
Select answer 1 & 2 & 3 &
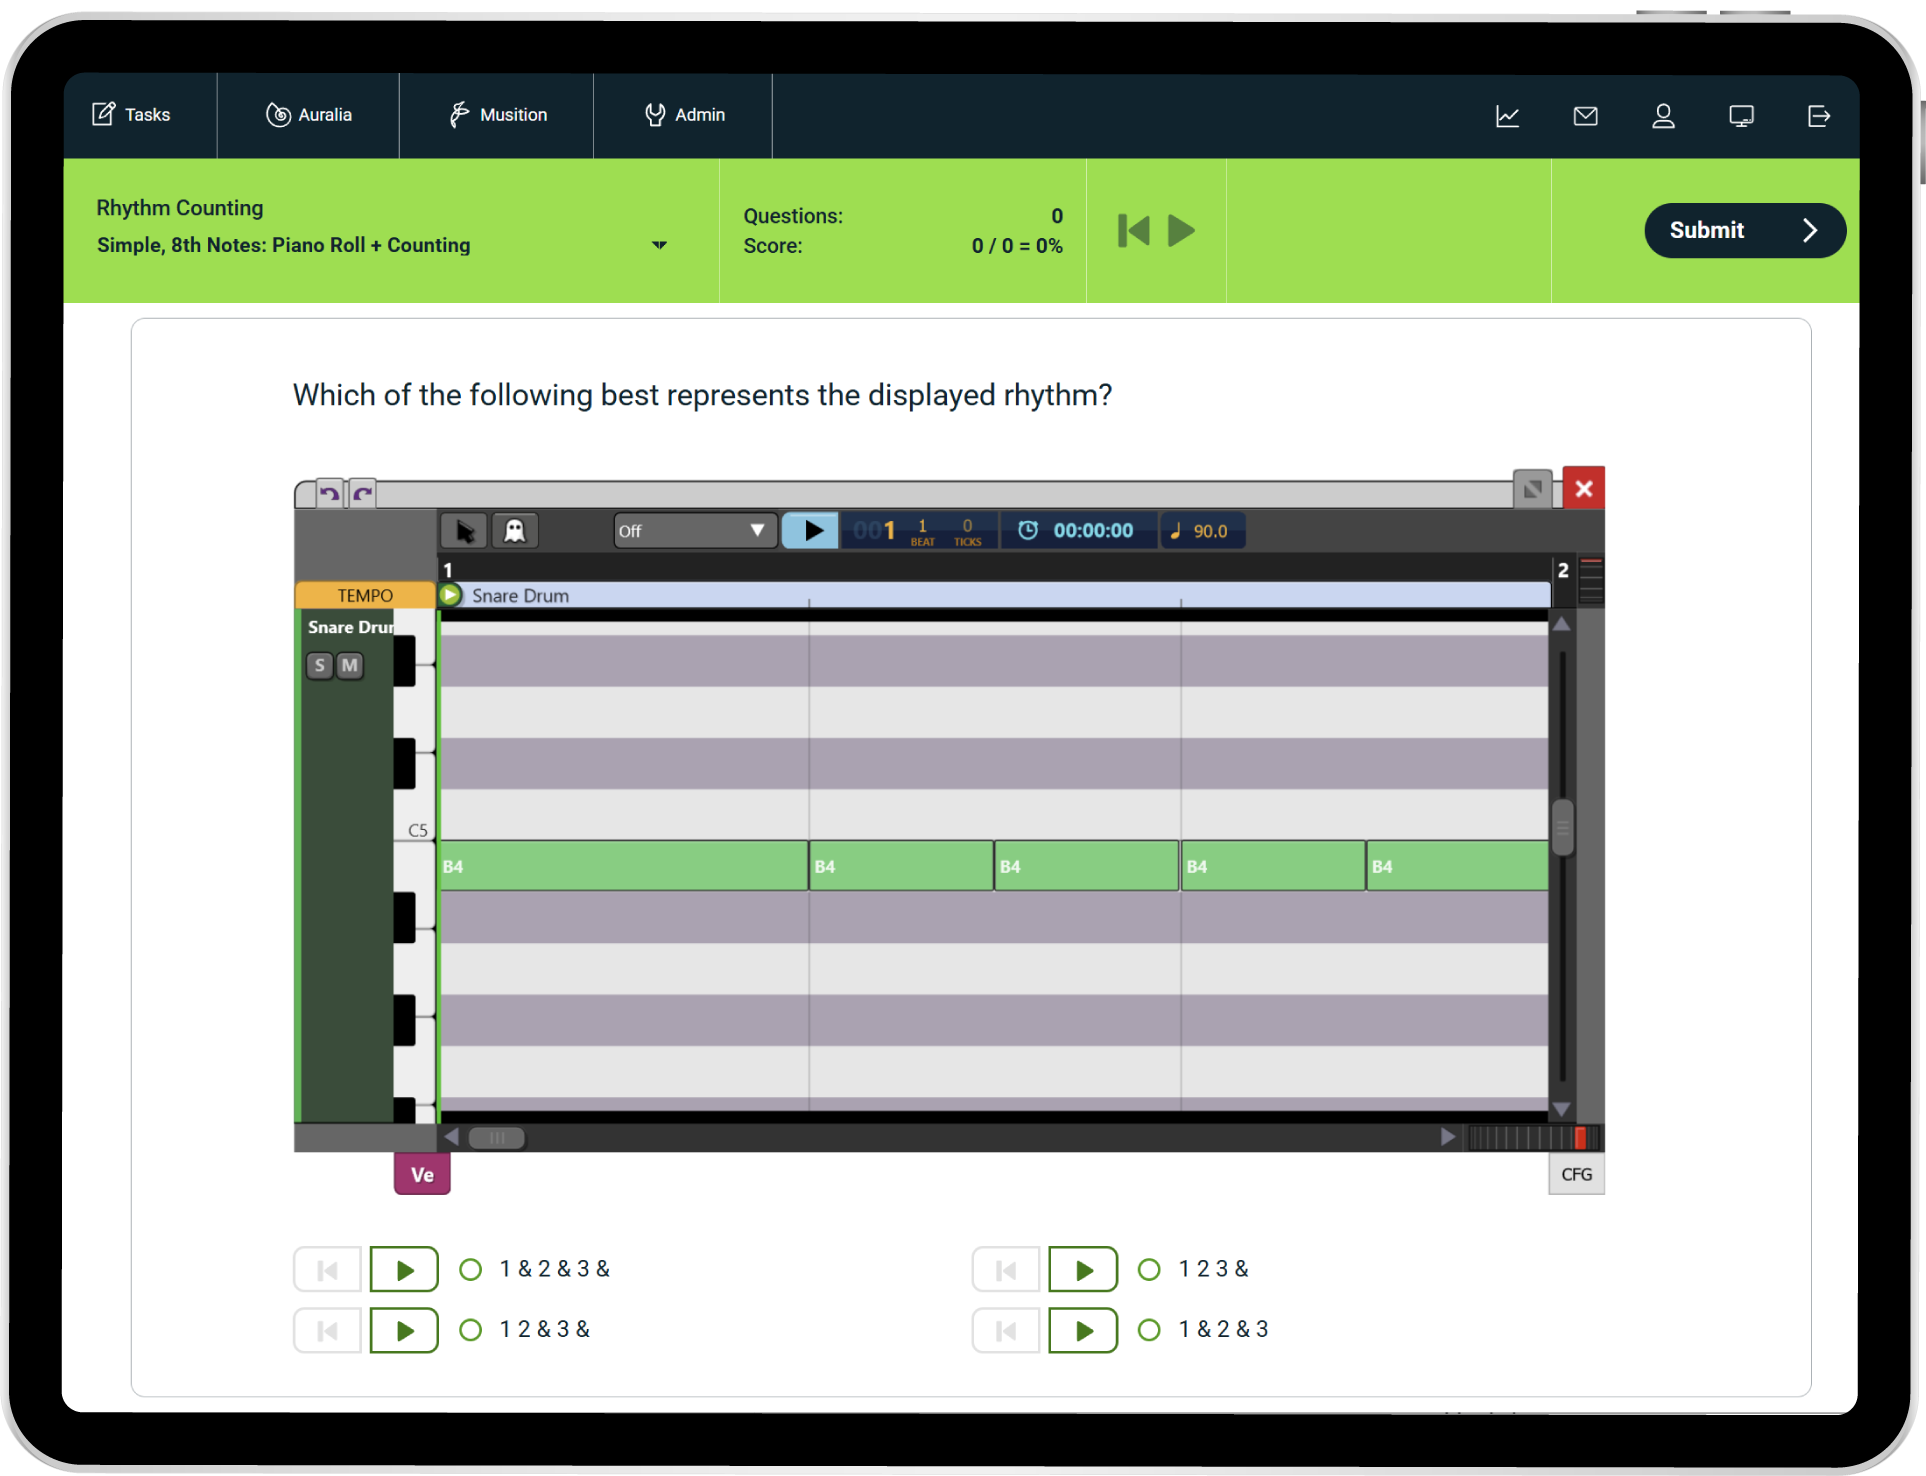(x=471, y=1270)
